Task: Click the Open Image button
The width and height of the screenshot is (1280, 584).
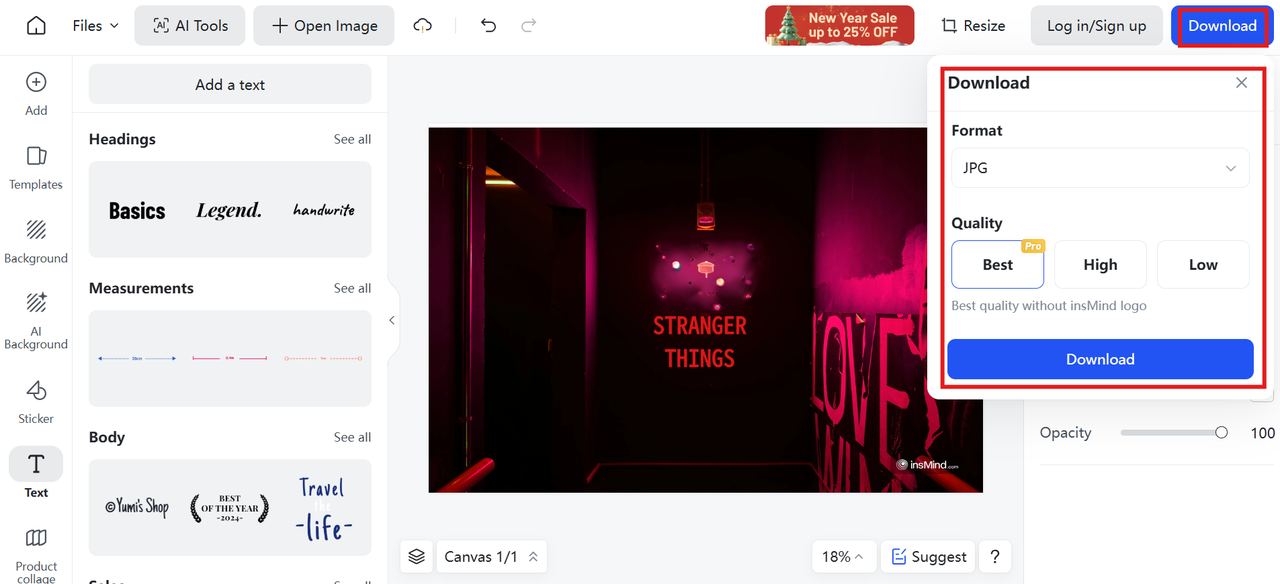Action: (x=324, y=26)
